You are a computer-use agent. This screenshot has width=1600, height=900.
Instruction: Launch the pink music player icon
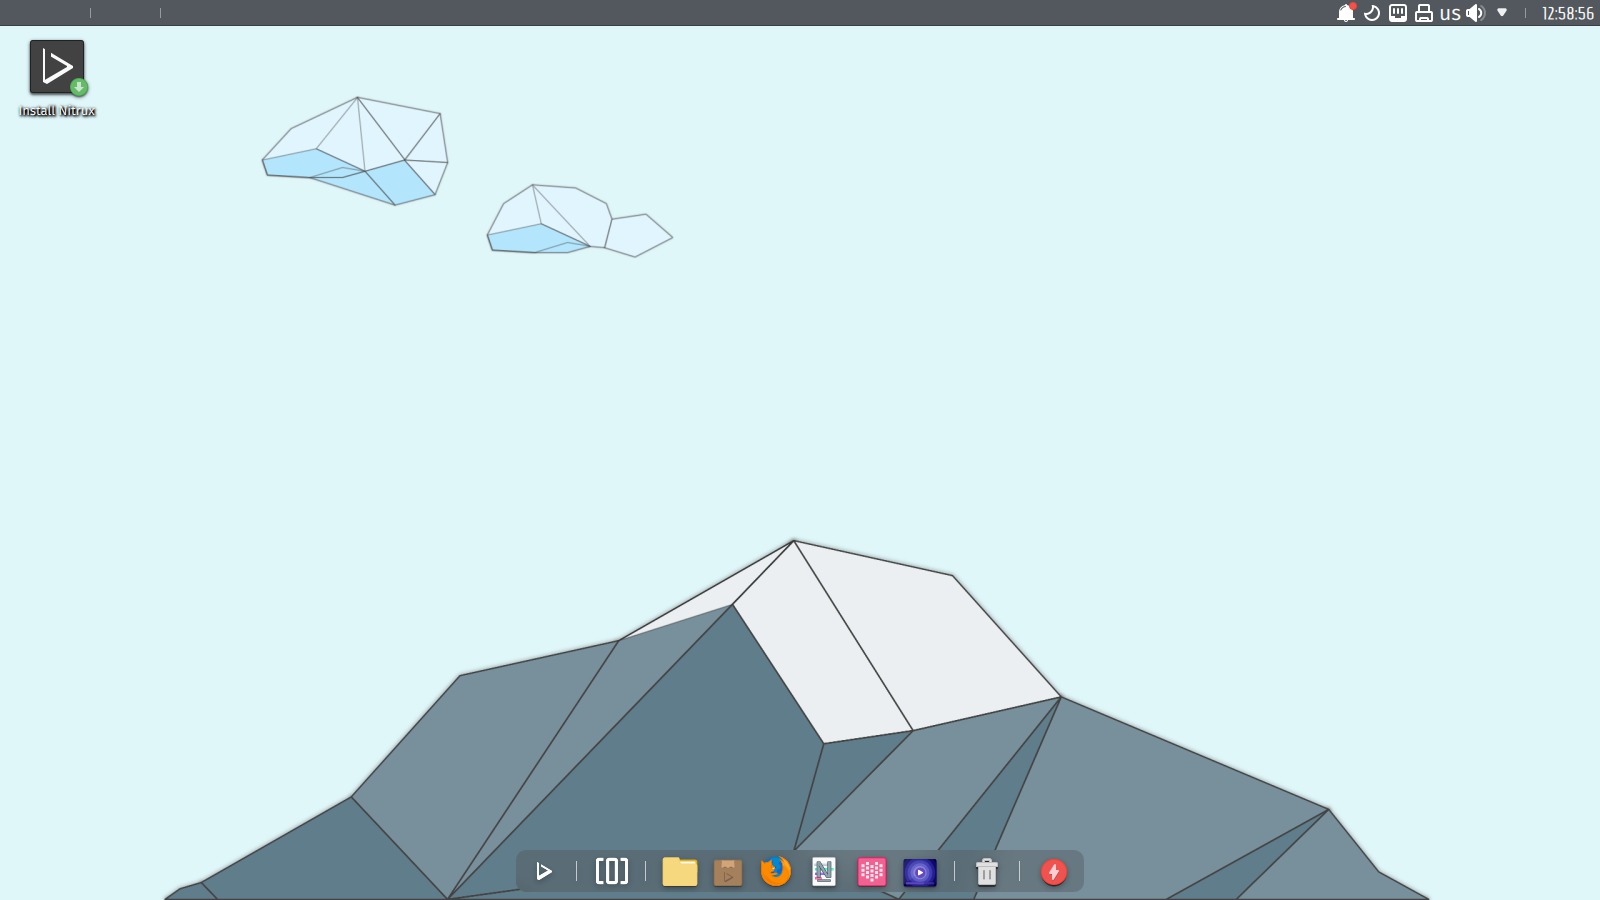coord(872,872)
